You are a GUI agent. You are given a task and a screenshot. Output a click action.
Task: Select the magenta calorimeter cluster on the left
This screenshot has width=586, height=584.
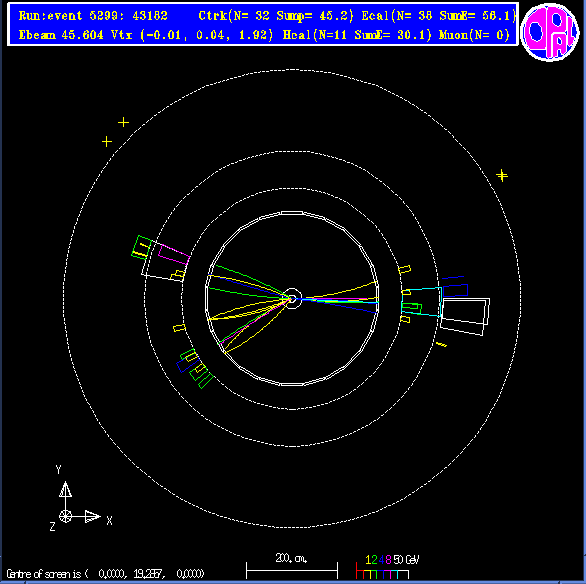pyautogui.click(x=174, y=254)
